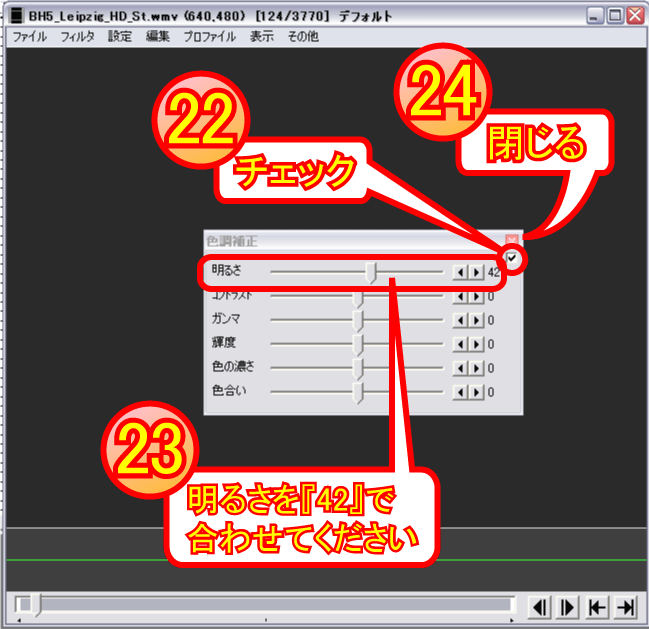Increase 色の濃さ value with right arrow
The height and width of the screenshot is (629, 649).
[476, 367]
